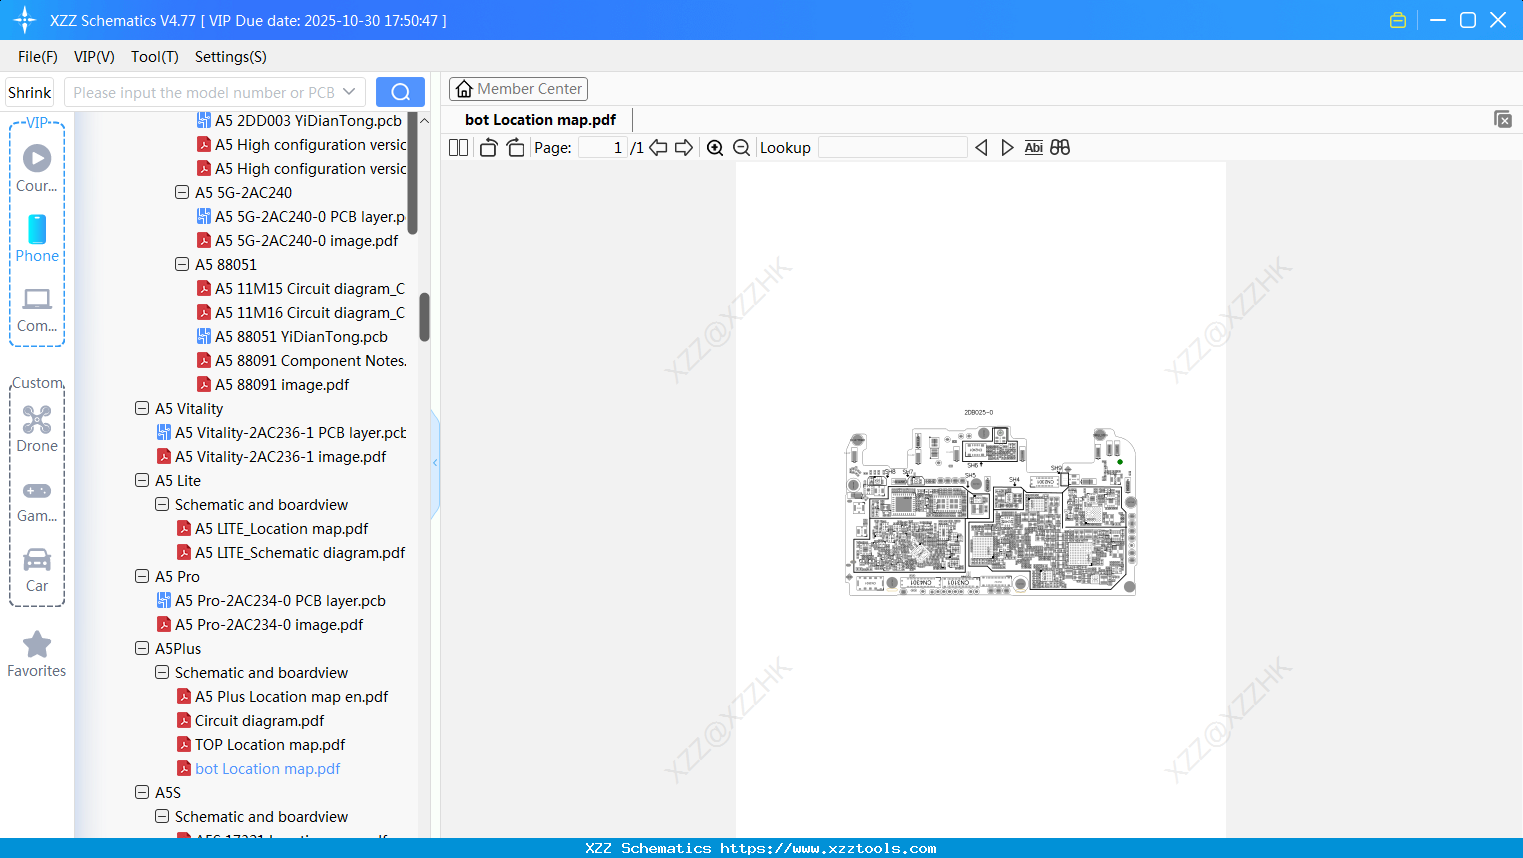Collapse the A5 88051 tree node
Image resolution: width=1523 pixels, height=858 pixels.
(182, 264)
